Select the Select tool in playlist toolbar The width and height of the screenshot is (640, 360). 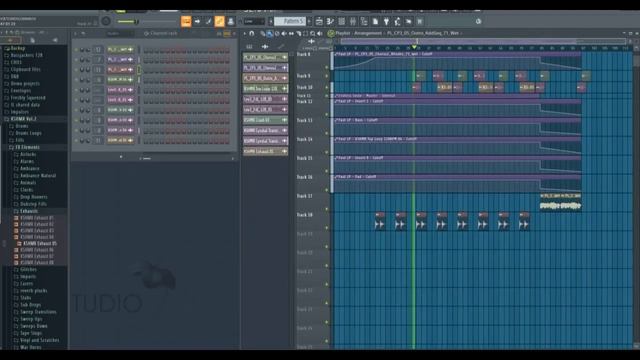(x=305, y=33)
